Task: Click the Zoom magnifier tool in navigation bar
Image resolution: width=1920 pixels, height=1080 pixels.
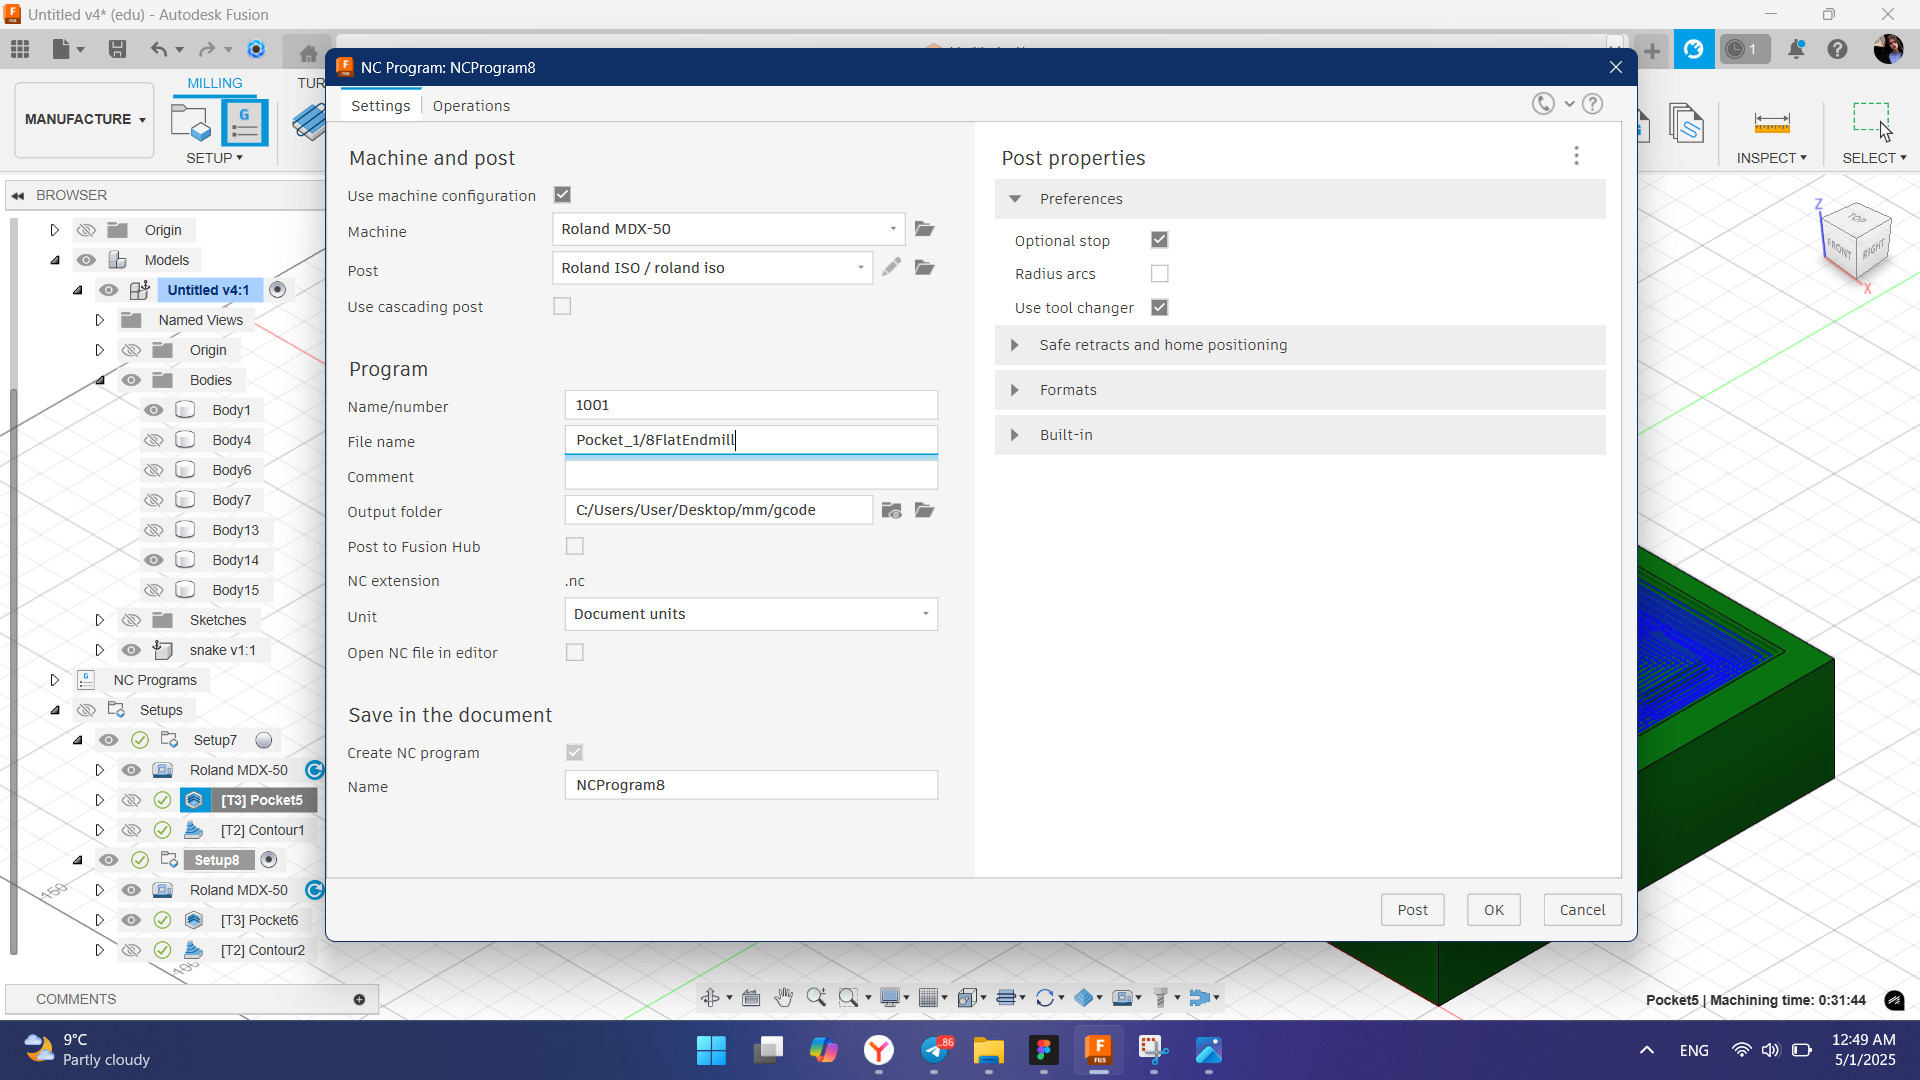Action: tap(816, 997)
